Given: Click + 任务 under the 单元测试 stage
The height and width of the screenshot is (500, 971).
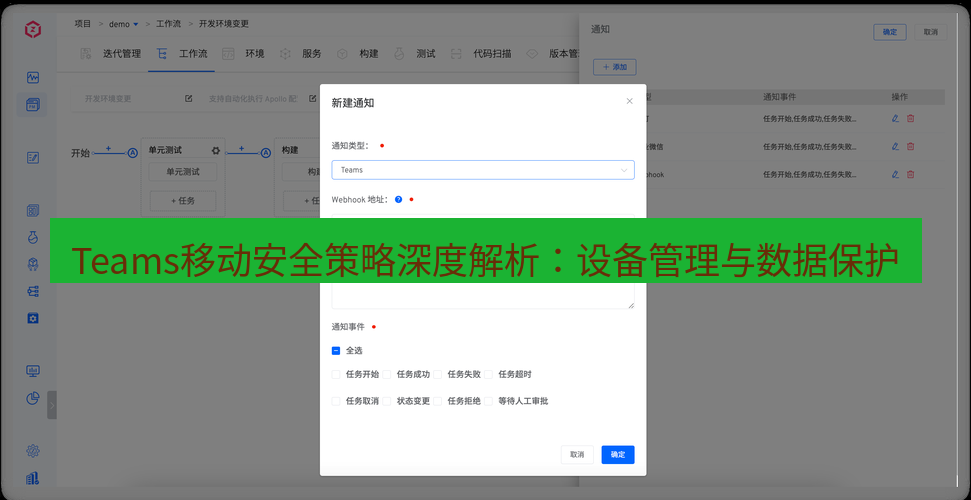Looking at the screenshot, I should coord(183,201).
